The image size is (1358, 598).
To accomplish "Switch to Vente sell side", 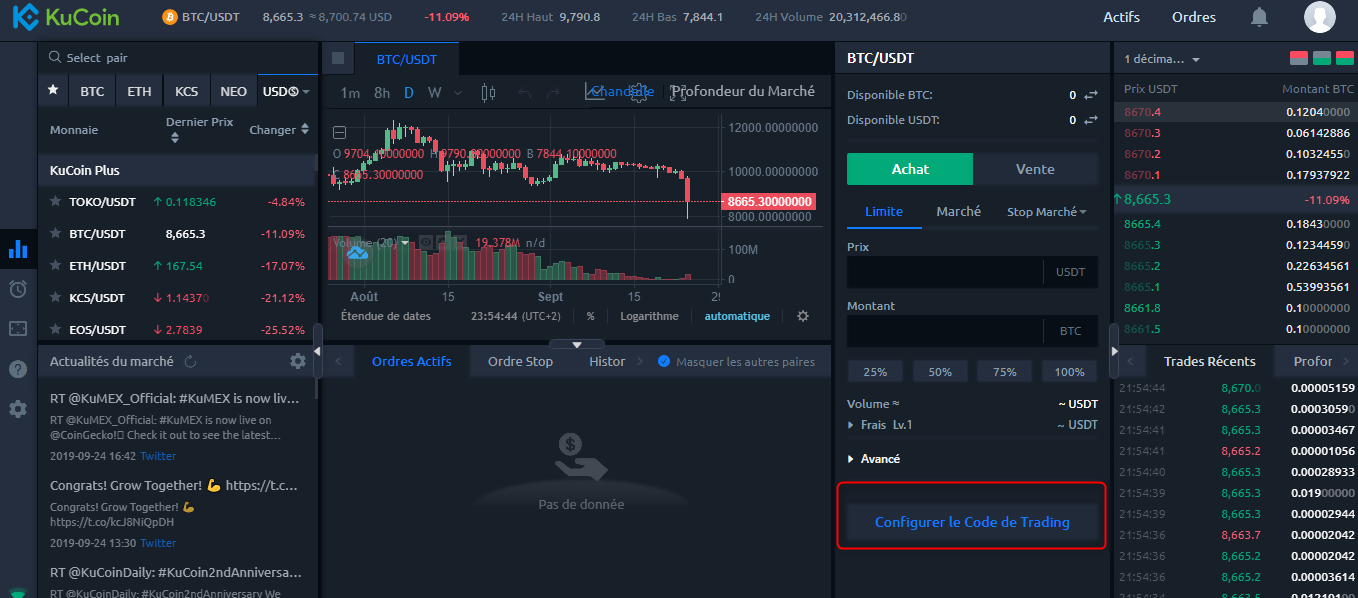I will tap(1035, 169).
